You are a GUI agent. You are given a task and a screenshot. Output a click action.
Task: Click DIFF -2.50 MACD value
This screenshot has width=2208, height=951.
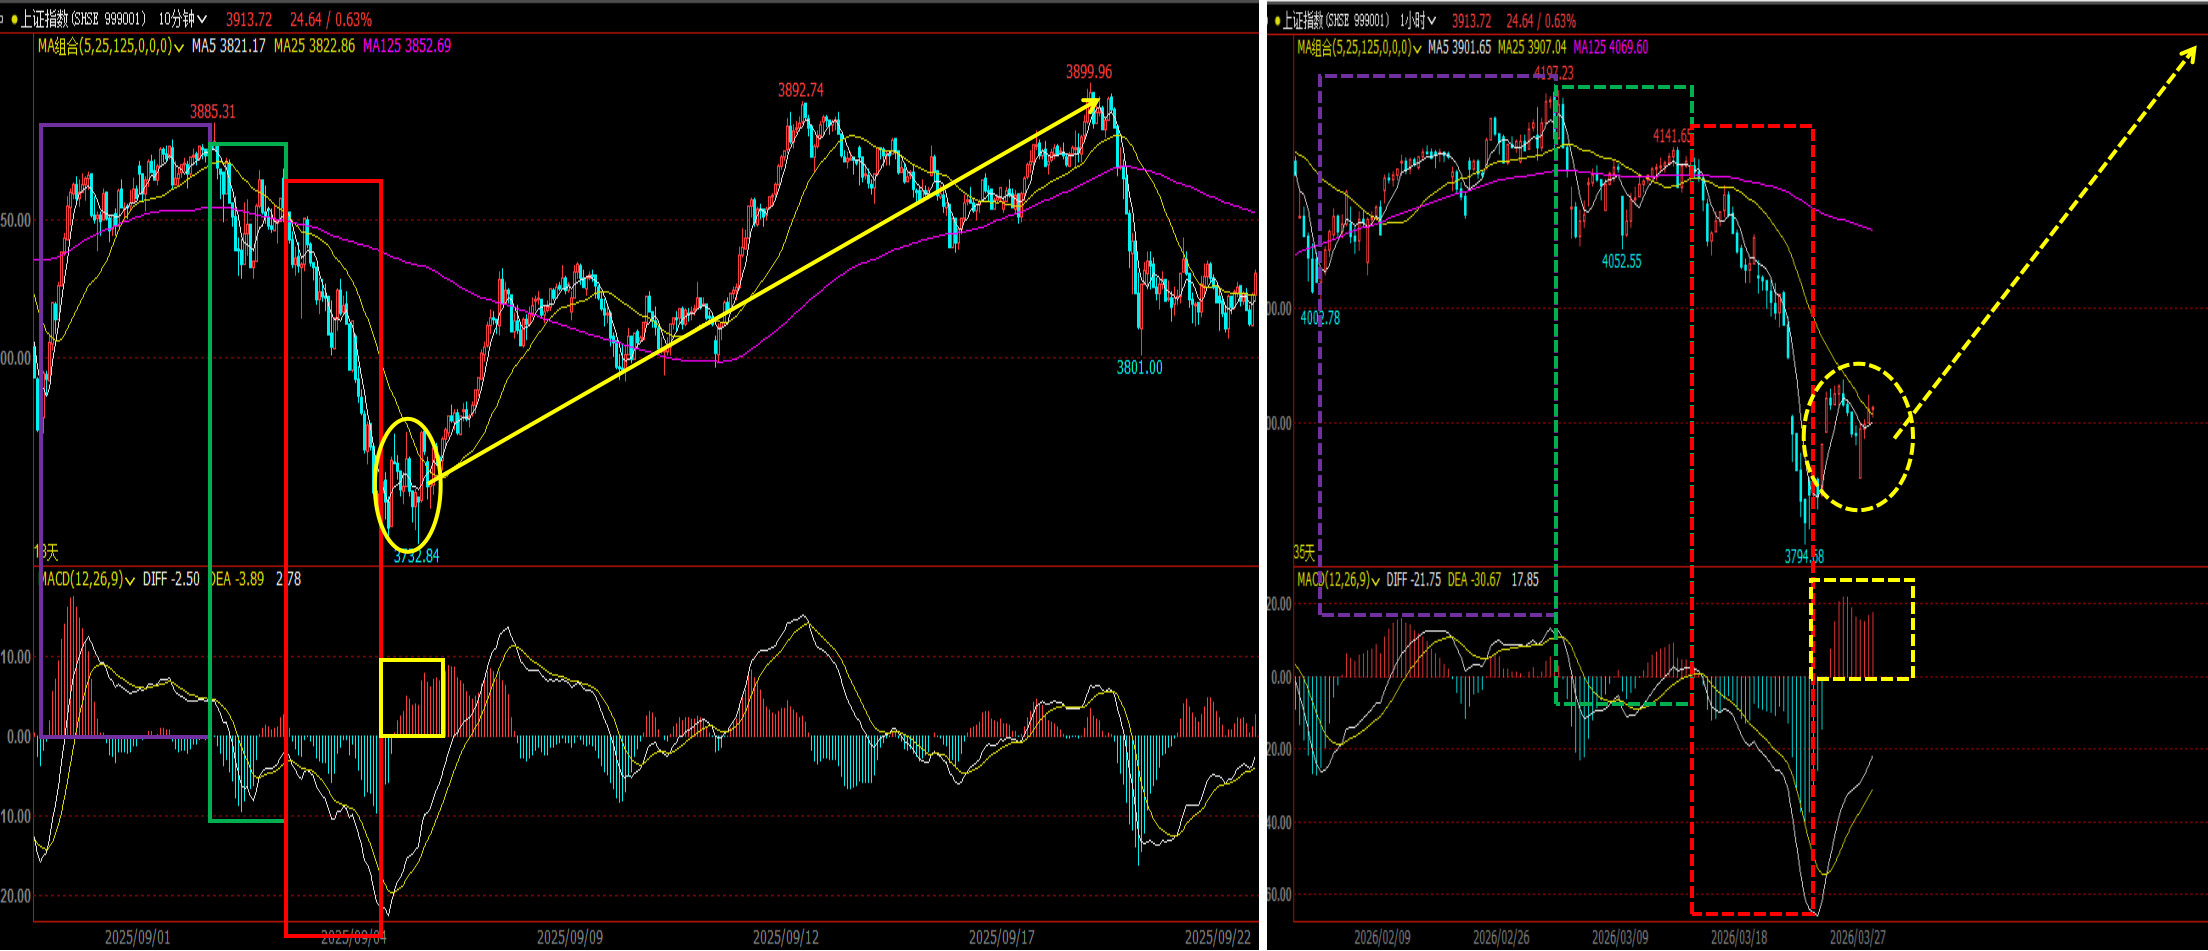point(171,579)
